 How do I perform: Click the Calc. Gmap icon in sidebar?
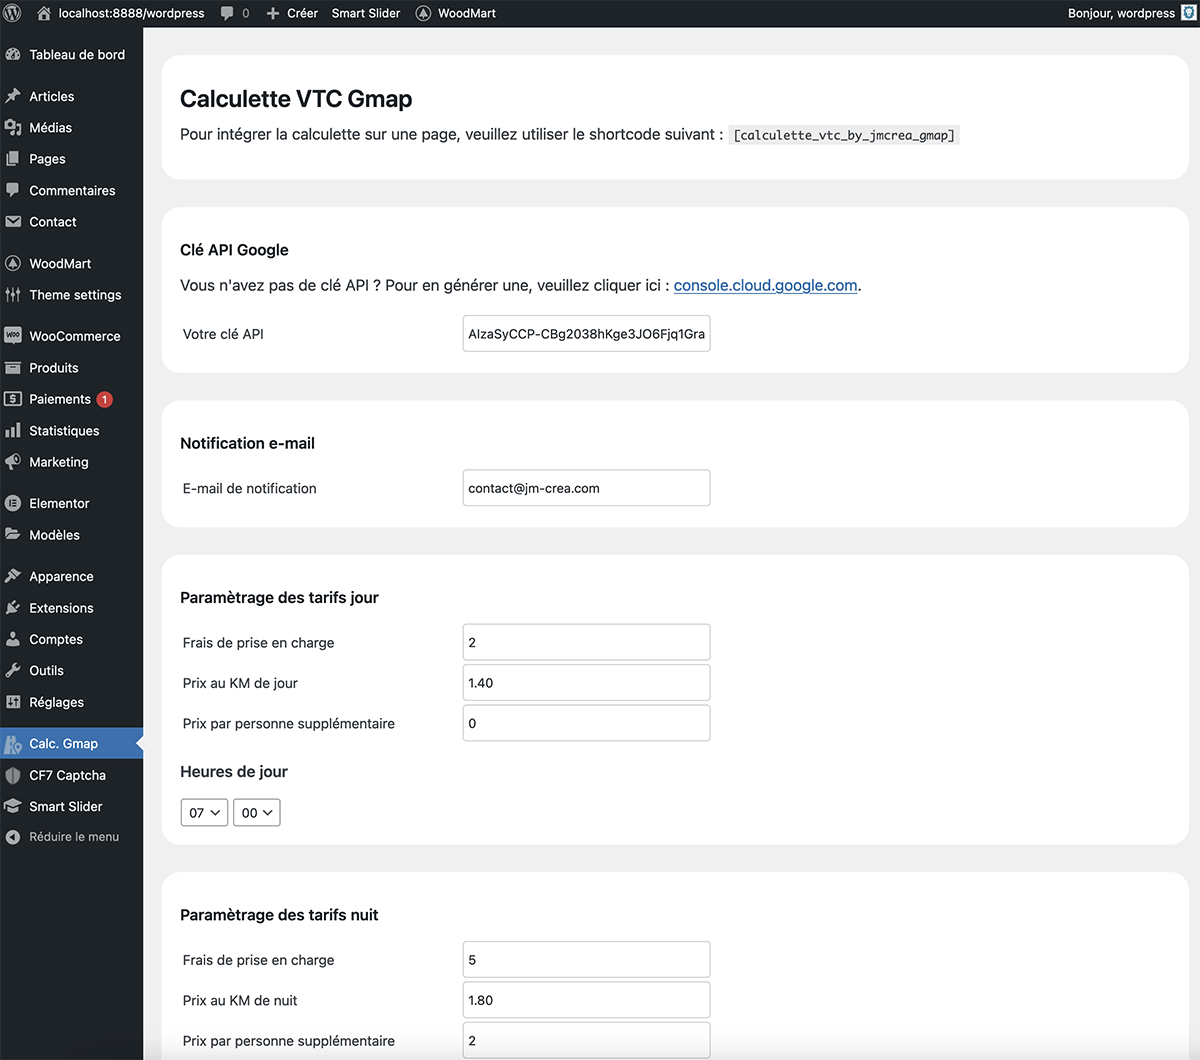(13, 744)
